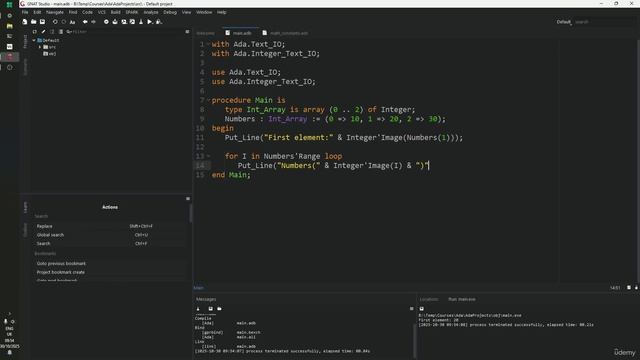Focus the search box at top right
Viewport: 640px width, 360px height.
(604, 22)
